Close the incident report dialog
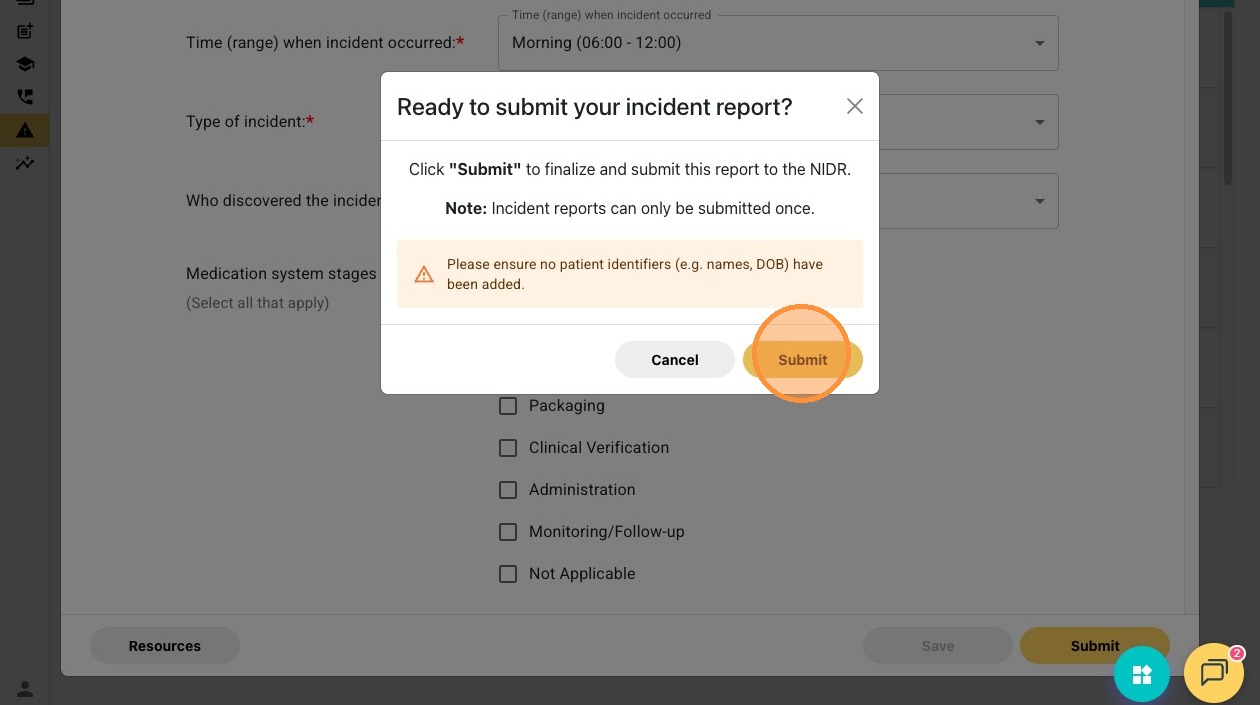The height and width of the screenshot is (705, 1260). pyautogui.click(x=854, y=106)
